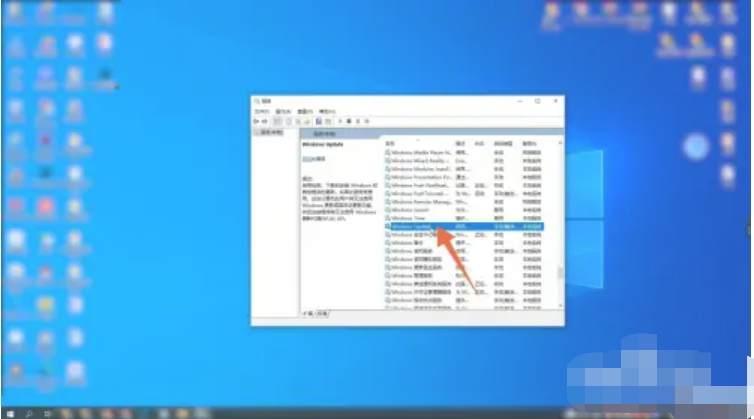Image resolution: width=754 pixels, height=419 pixels.
Task: Switch to the Standard tab at bottom
Action: pyautogui.click(x=325, y=313)
